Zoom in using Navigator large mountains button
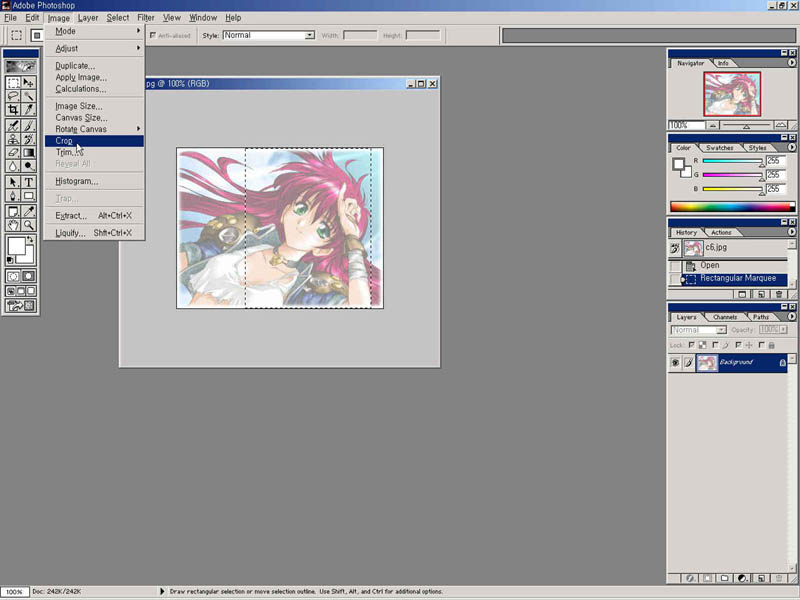Viewport: 800px width, 600px height. [x=780, y=125]
